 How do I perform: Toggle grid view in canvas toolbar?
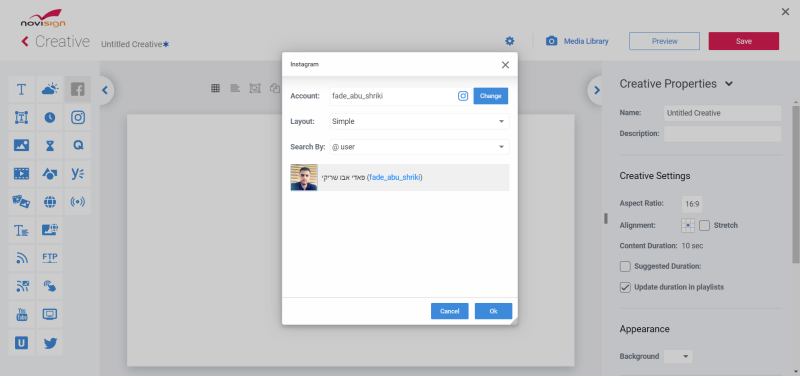point(215,88)
